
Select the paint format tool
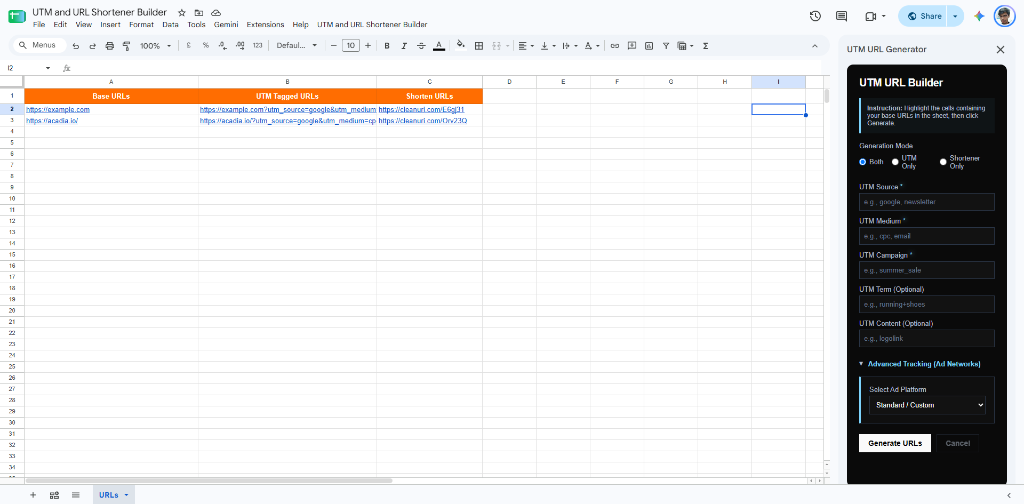(127, 46)
